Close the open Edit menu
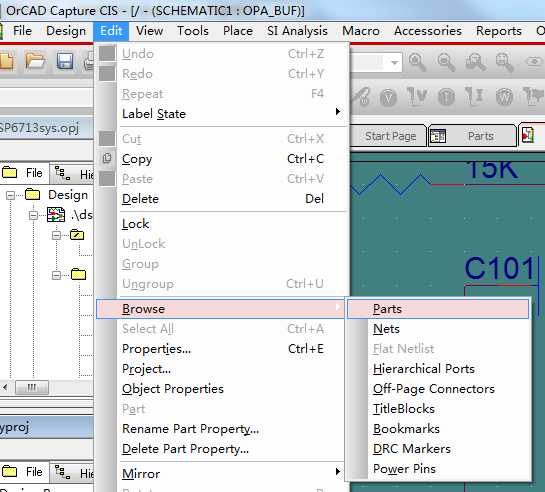The width and height of the screenshot is (545, 492). pos(111,31)
